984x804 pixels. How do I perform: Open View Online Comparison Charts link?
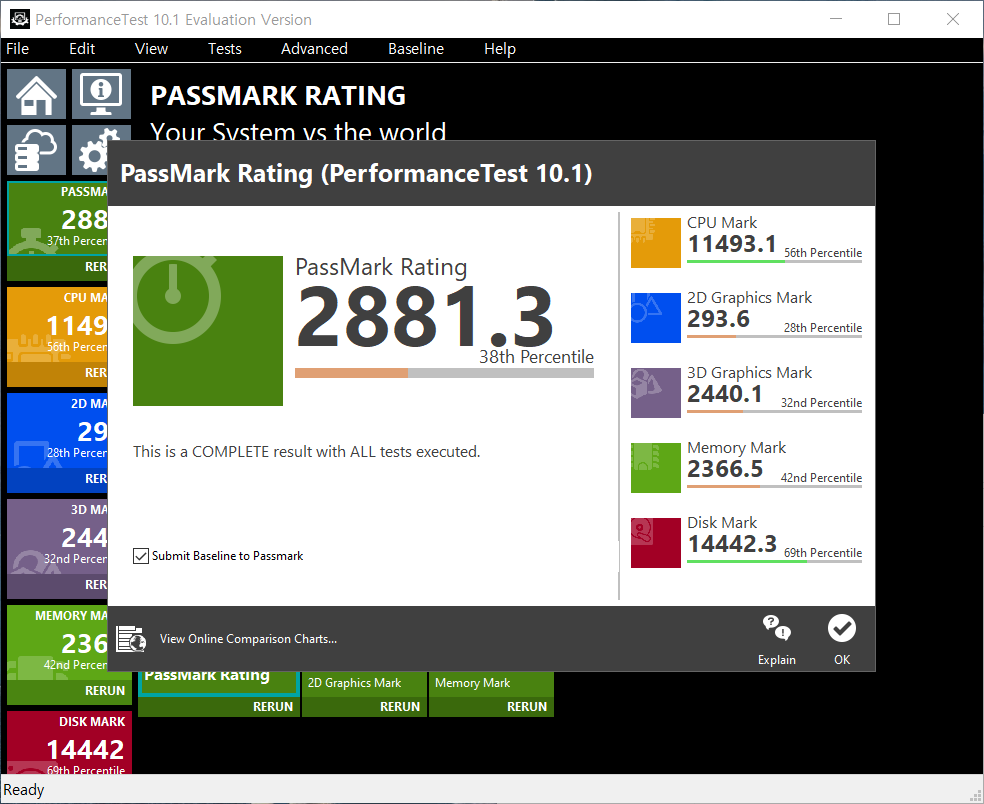(249, 639)
